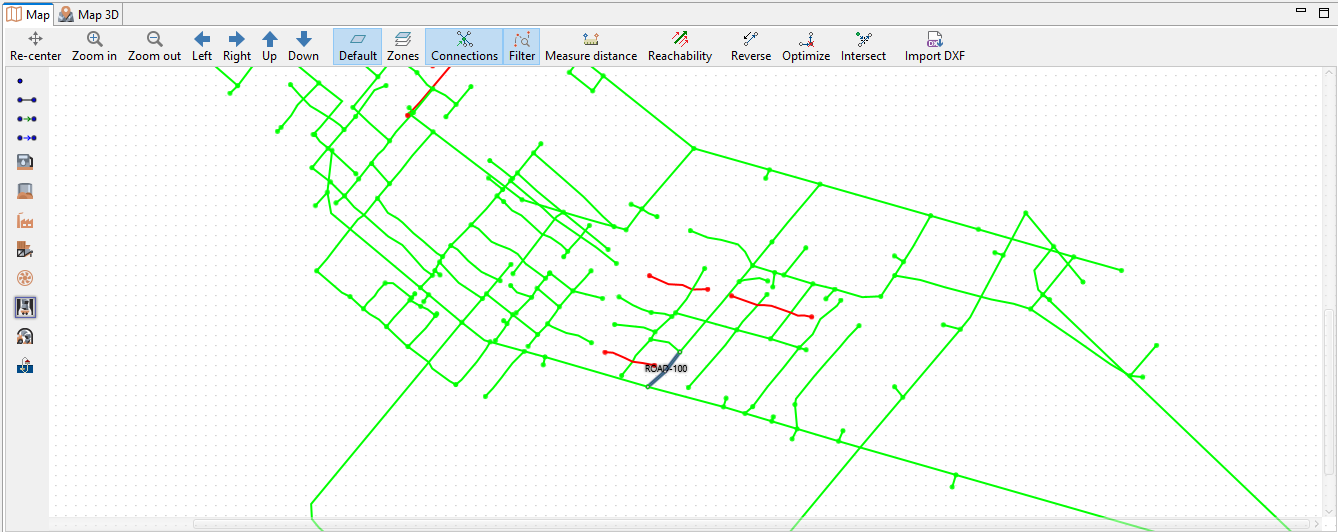
Task: Select the Intersect tool
Action: [863, 47]
